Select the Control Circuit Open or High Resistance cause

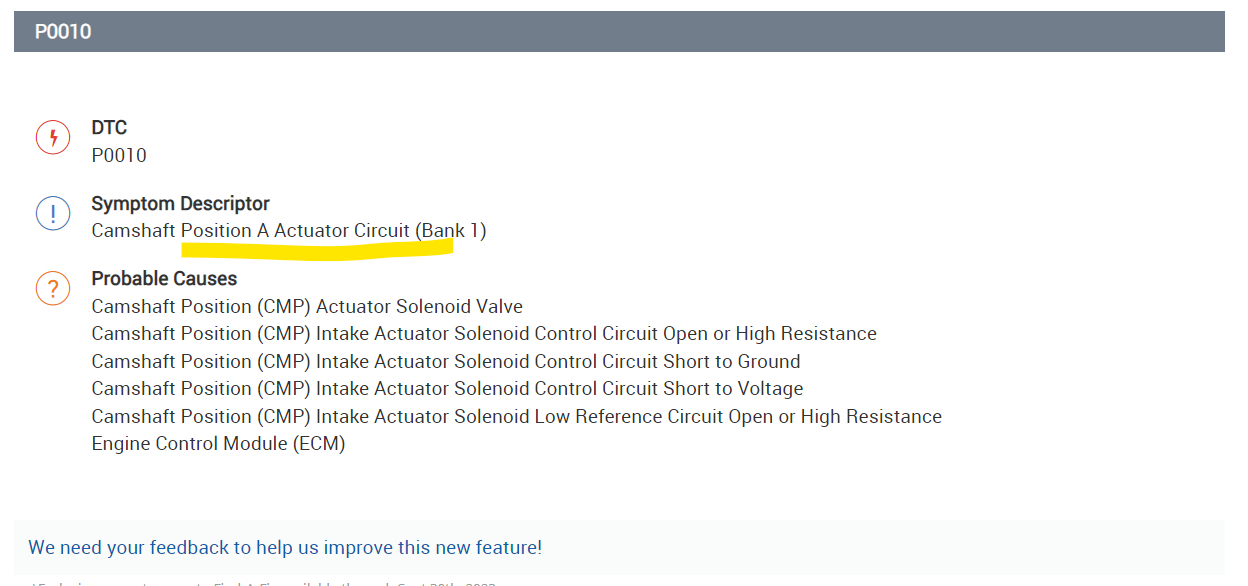(484, 334)
